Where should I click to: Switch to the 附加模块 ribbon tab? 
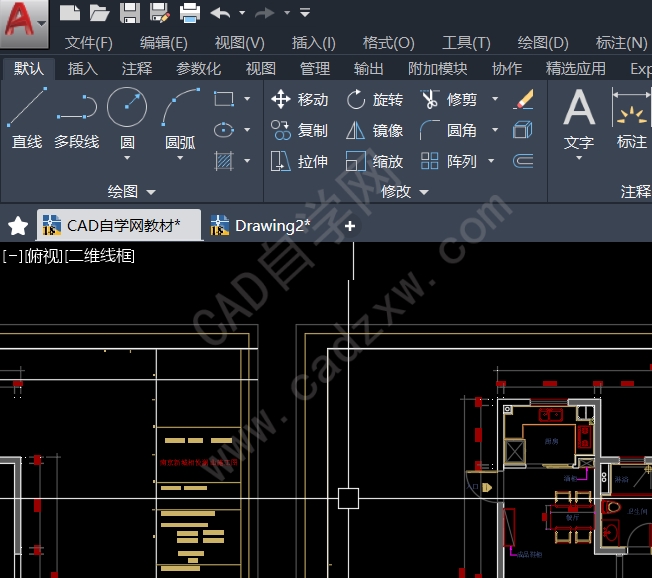437,69
